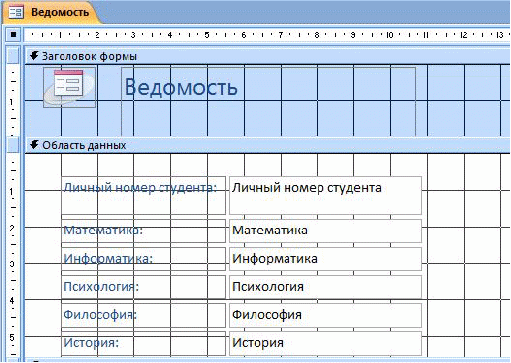The image size is (511, 363).
Task: Select the form logo image in header
Action: 70,87
